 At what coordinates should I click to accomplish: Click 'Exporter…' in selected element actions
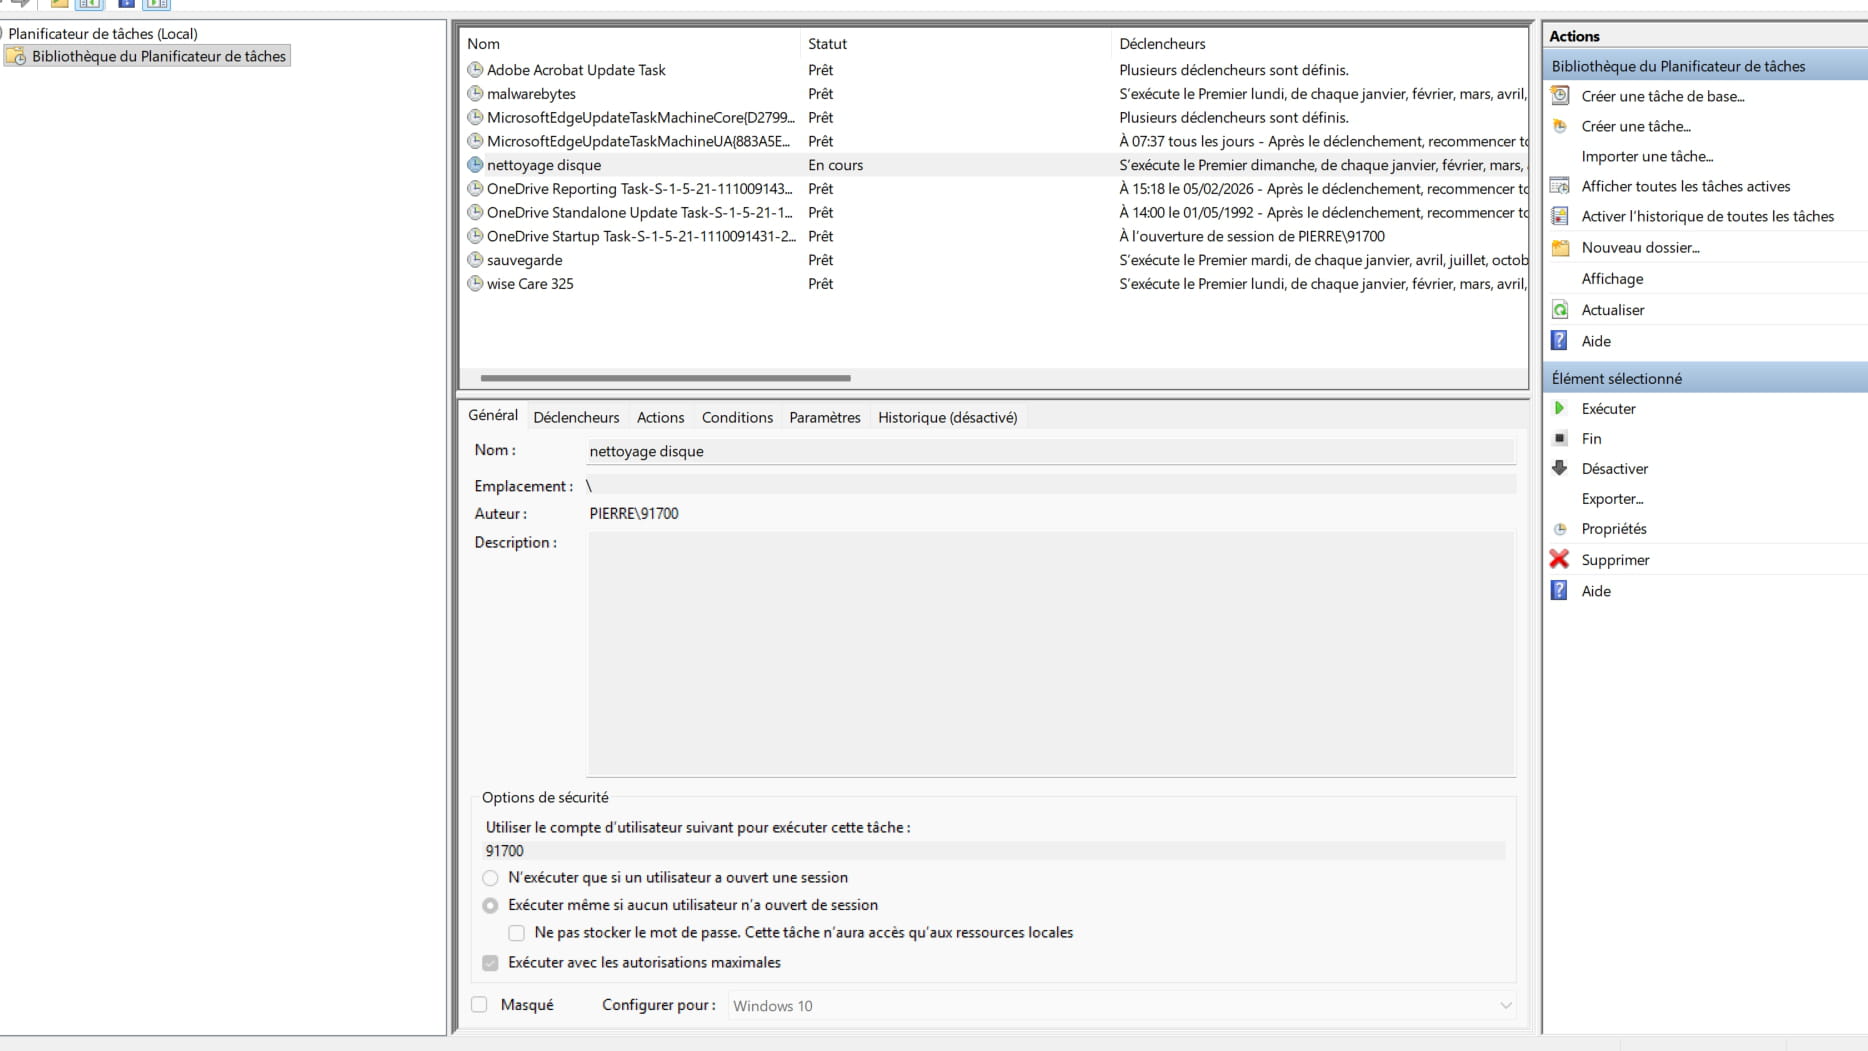(x=1612, y=499)
